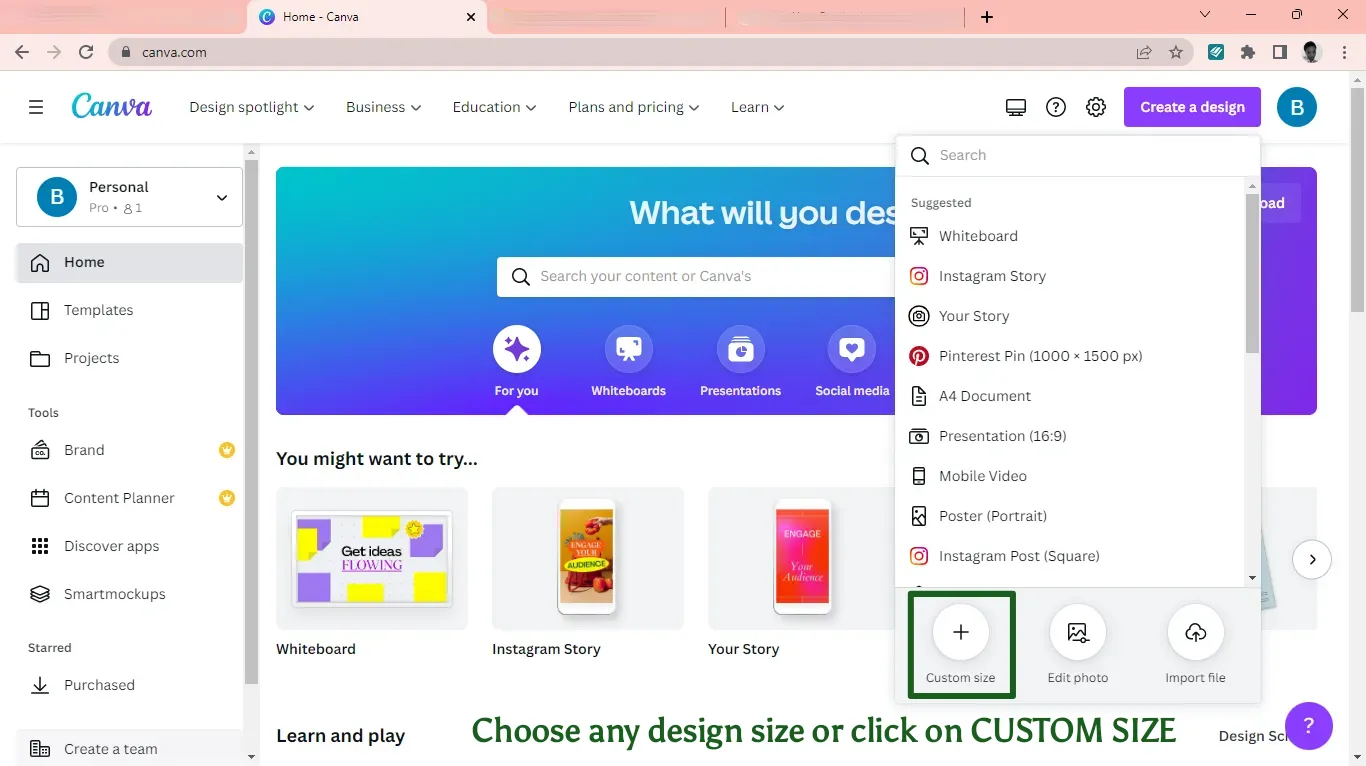This screenshot has width=1366, height=766.
Task: Click the Import file upload icon
Action: (1195, 632)
